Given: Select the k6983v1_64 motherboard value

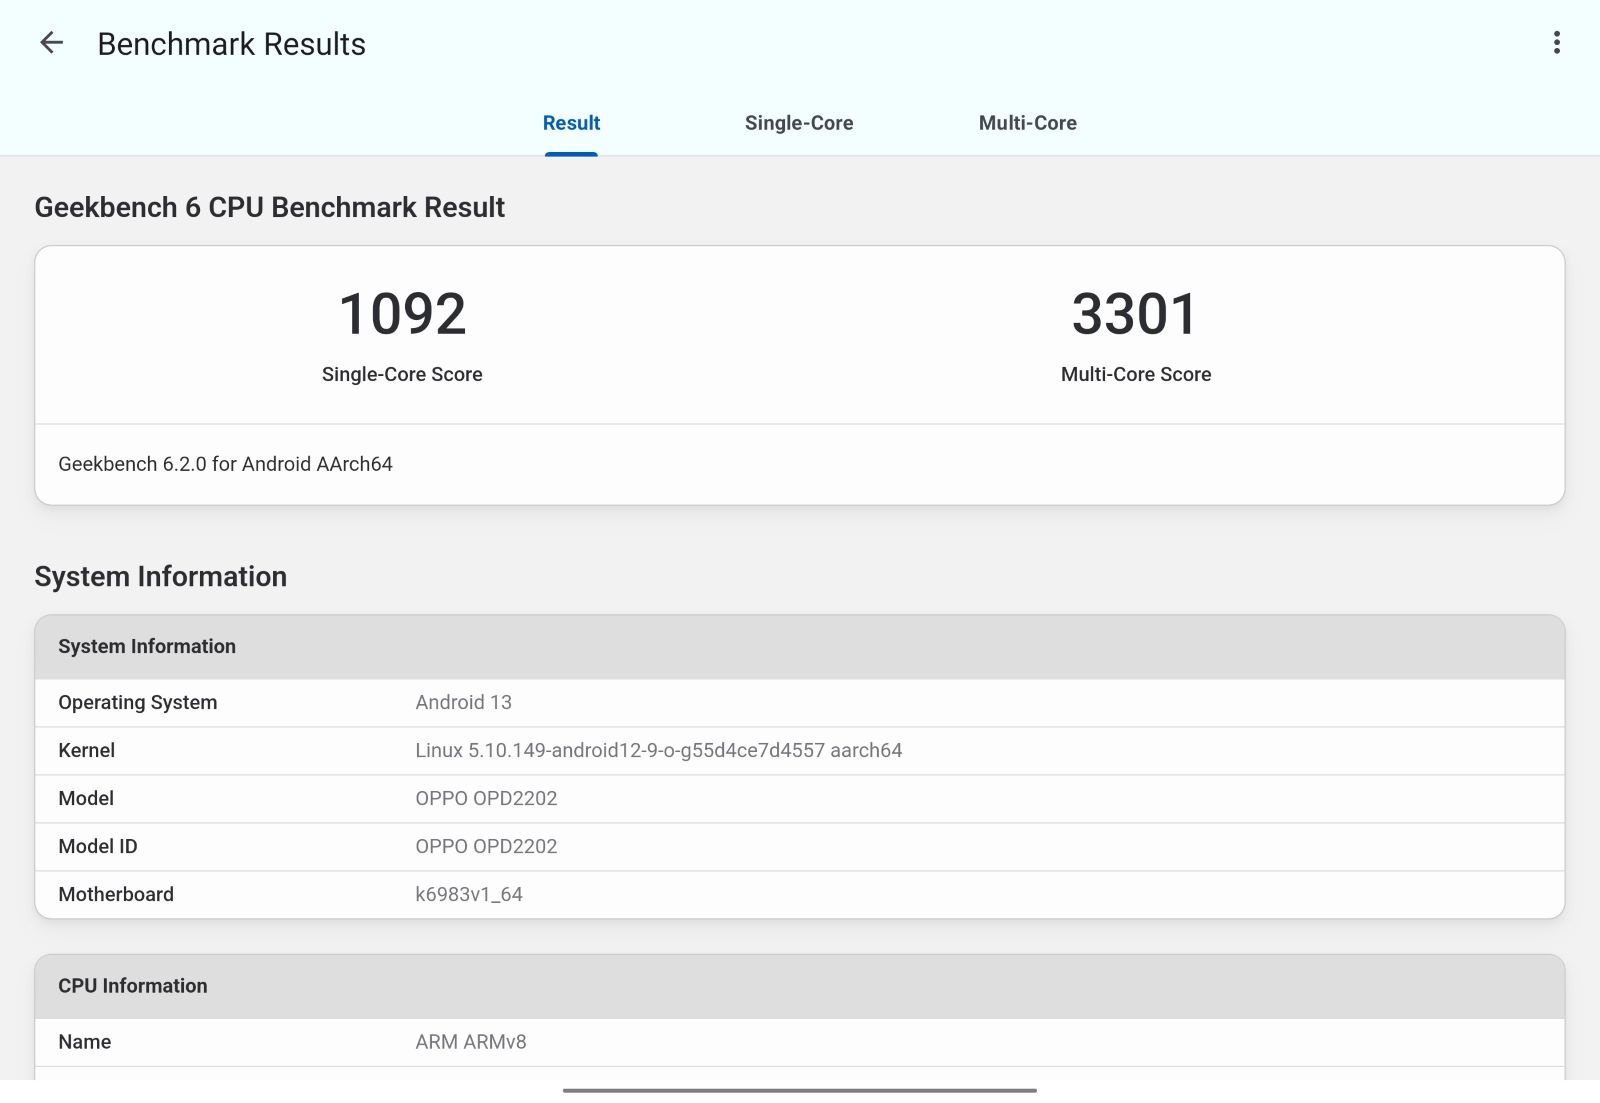Looking at the screenshot, I should tap(469, 894).
